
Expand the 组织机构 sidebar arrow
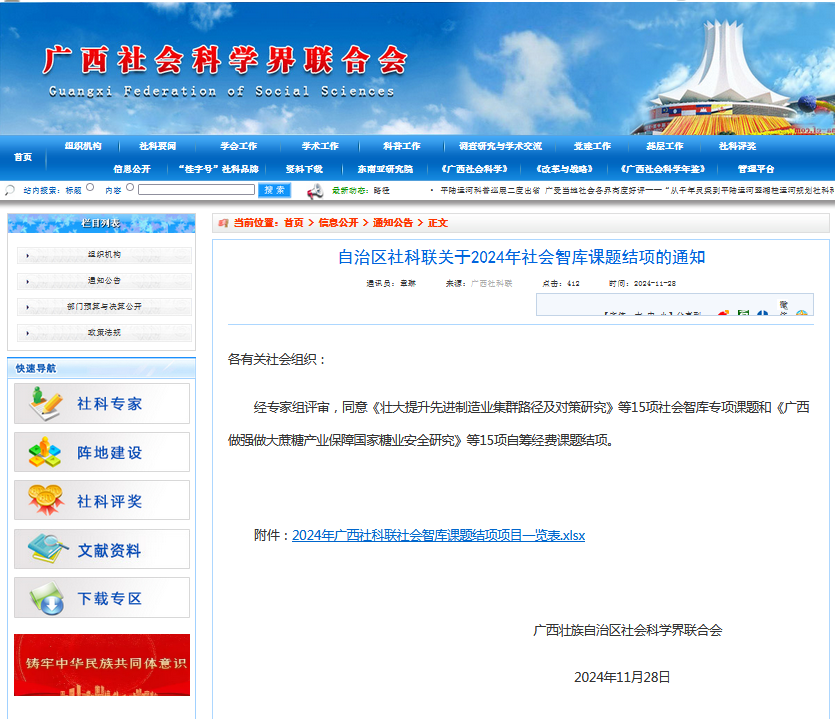pos(28,256)
